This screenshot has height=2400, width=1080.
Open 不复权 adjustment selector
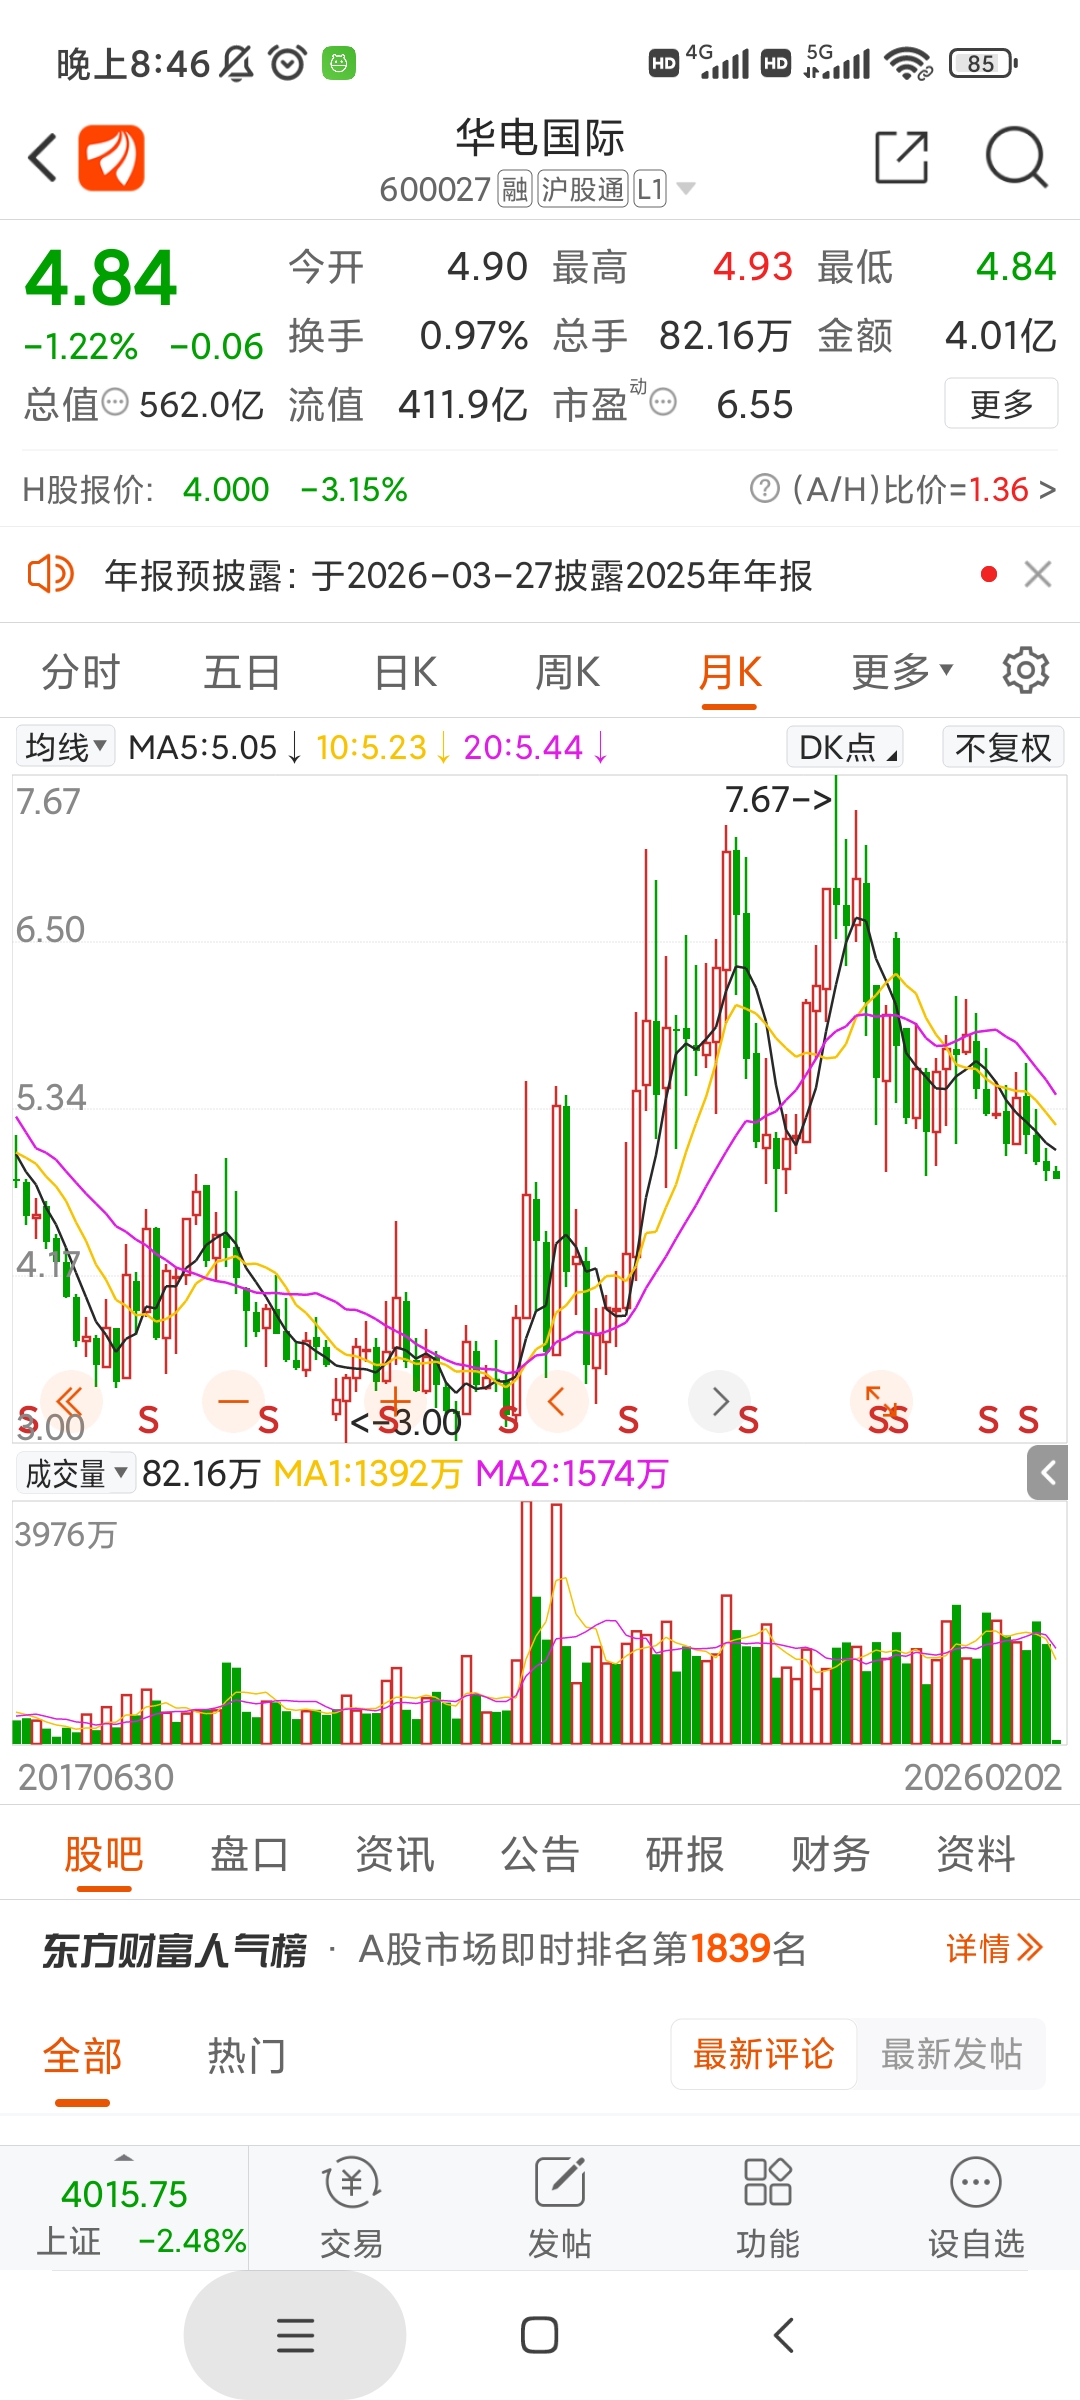click(1003, 747)
